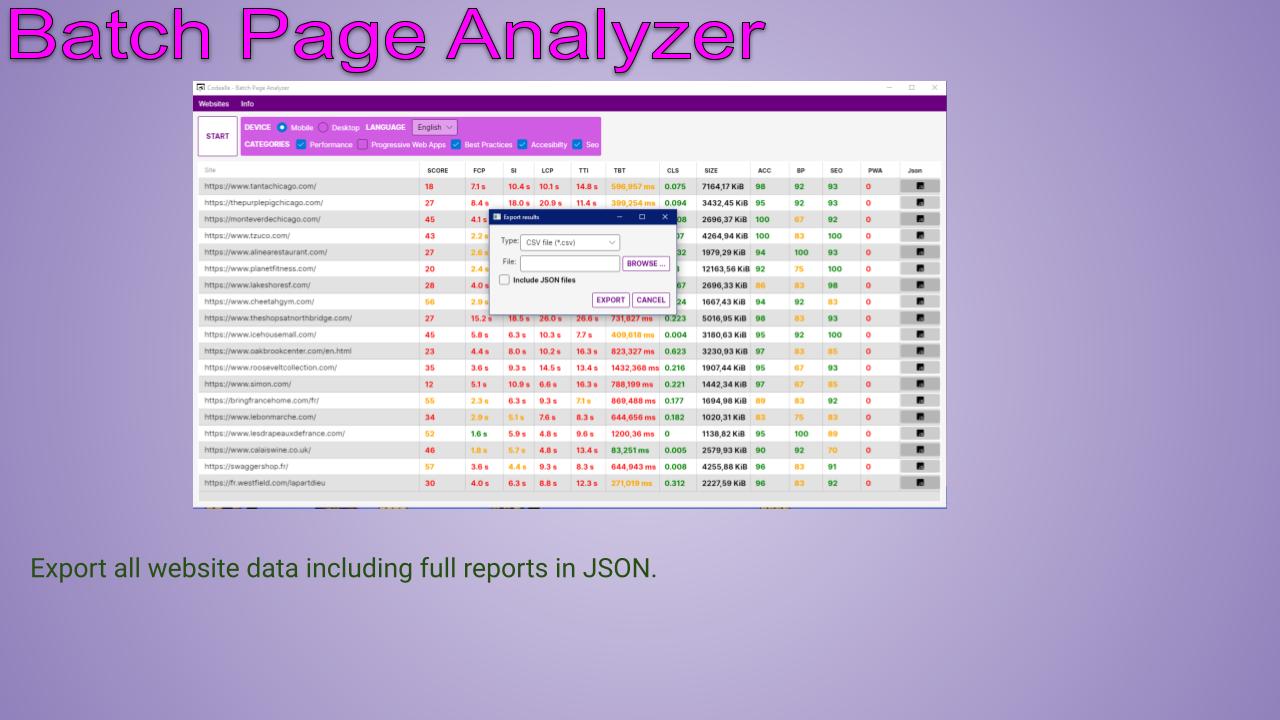The image size is (1280, 720).
Task: Open Json report for fr.westfield.com row
Action: (919, 483)
